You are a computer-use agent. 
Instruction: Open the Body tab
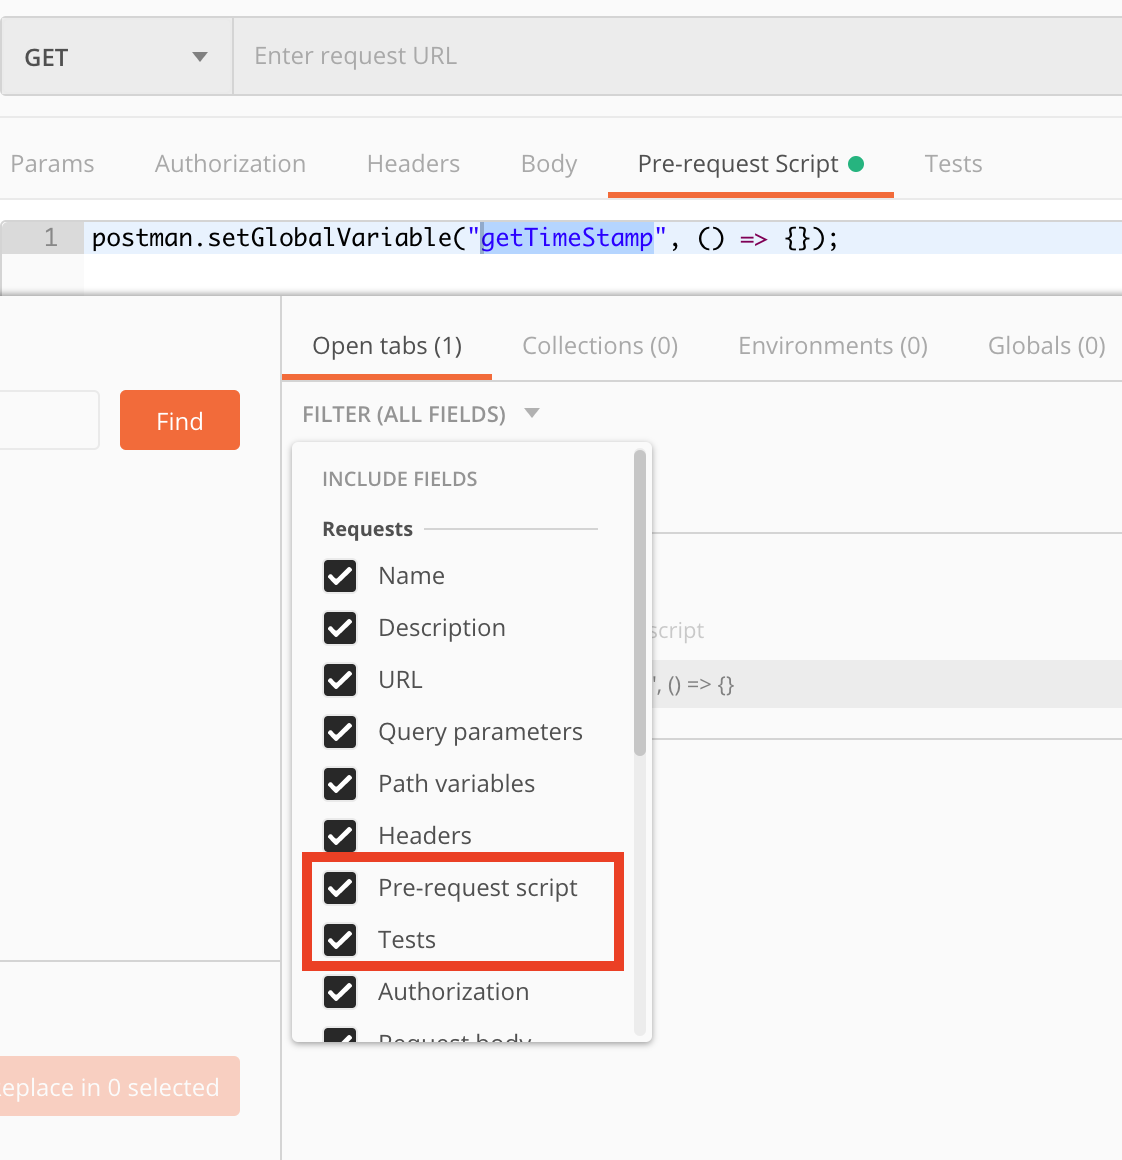pyautogui.click(x=548, y=163)
